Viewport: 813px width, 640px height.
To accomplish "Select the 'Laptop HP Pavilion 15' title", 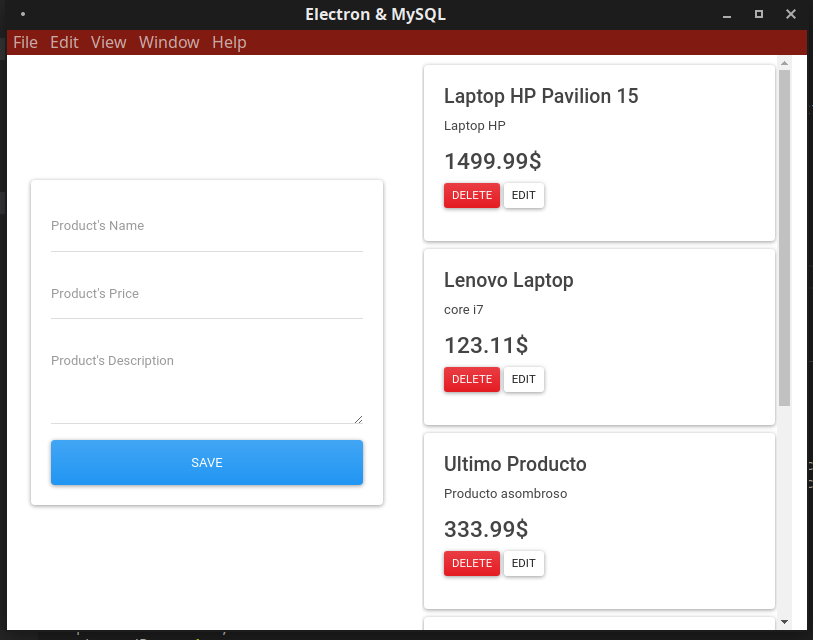I will click(541, 96).
